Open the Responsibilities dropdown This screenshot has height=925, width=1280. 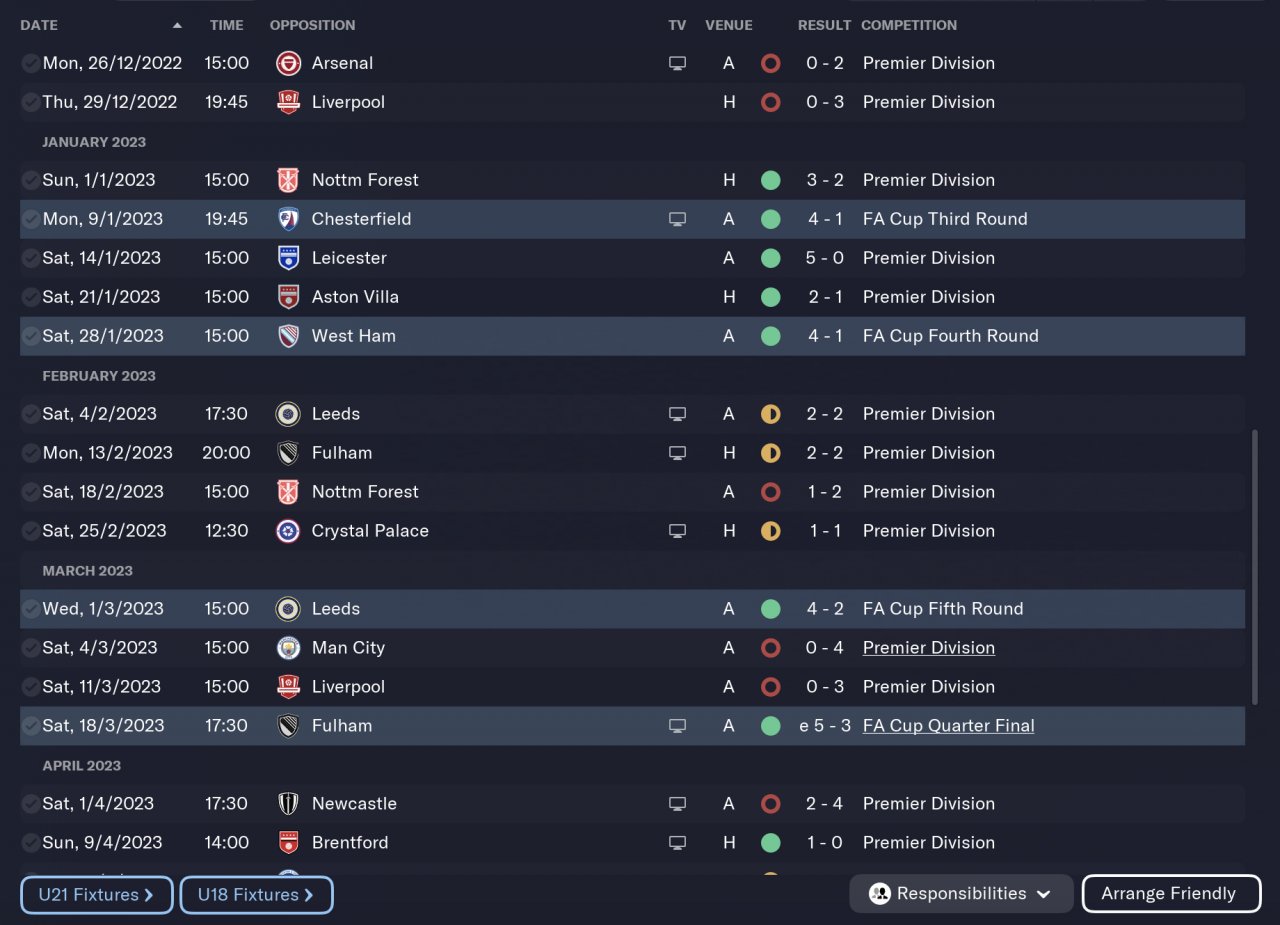click(x=960, y=894)
